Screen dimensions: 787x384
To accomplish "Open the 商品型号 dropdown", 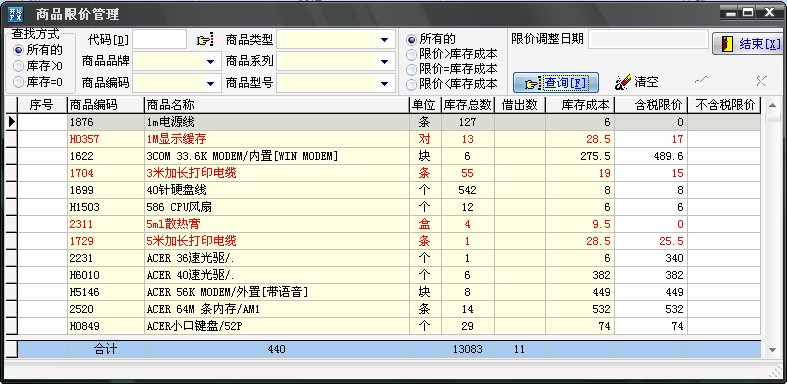I will click(384, 83).
